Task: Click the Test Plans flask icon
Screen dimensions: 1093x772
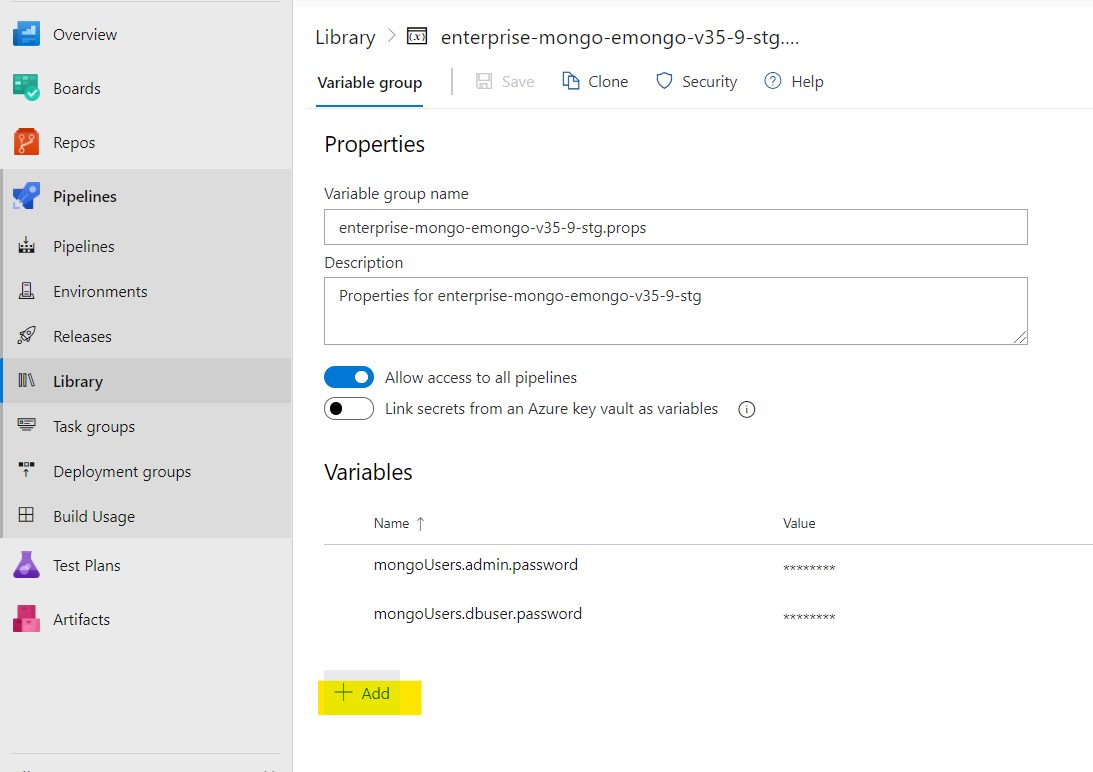Action: pos(26,565)
